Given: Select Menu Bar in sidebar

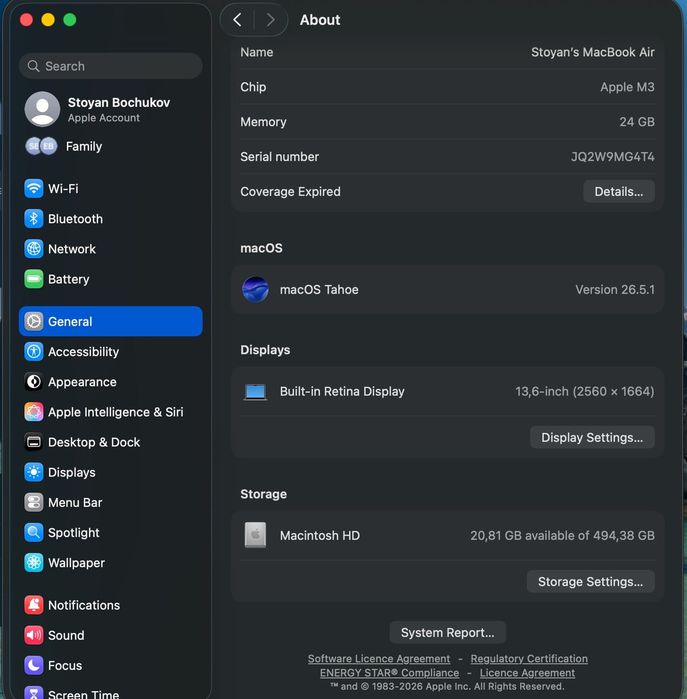Looking at the screenshot, I should point(111,502).
